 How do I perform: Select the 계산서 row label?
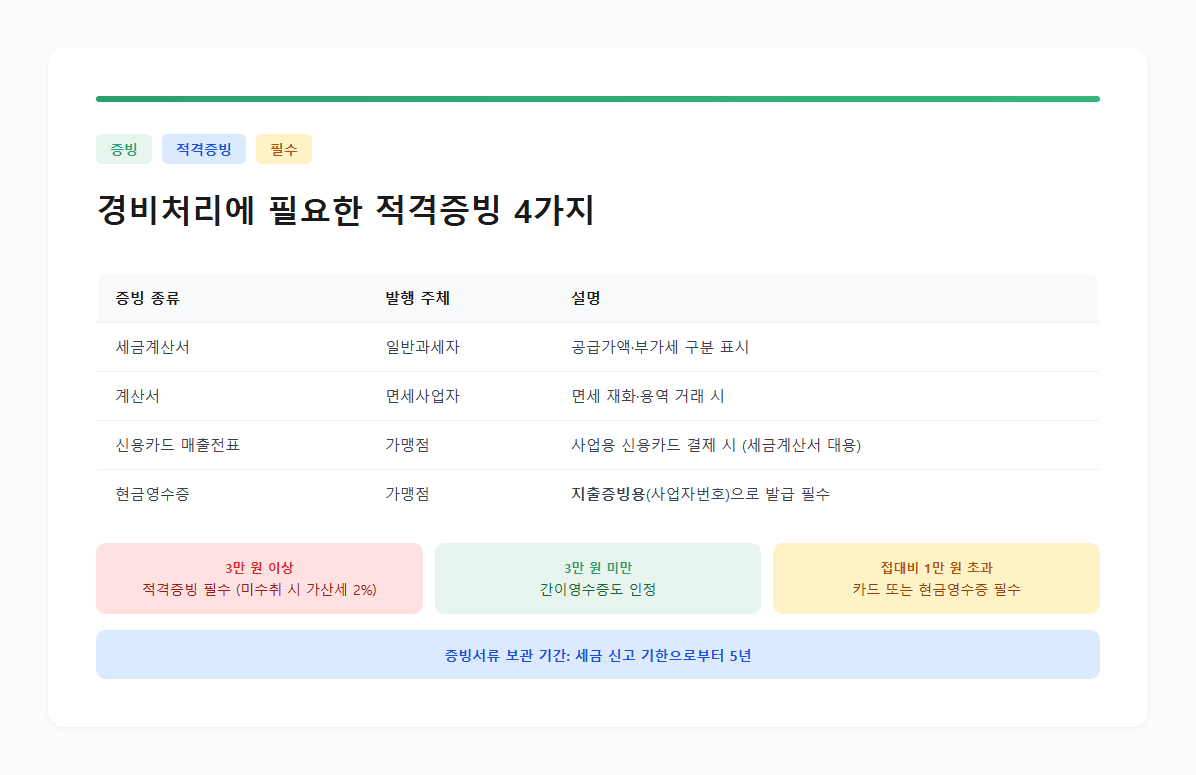(x=137, y=396)
